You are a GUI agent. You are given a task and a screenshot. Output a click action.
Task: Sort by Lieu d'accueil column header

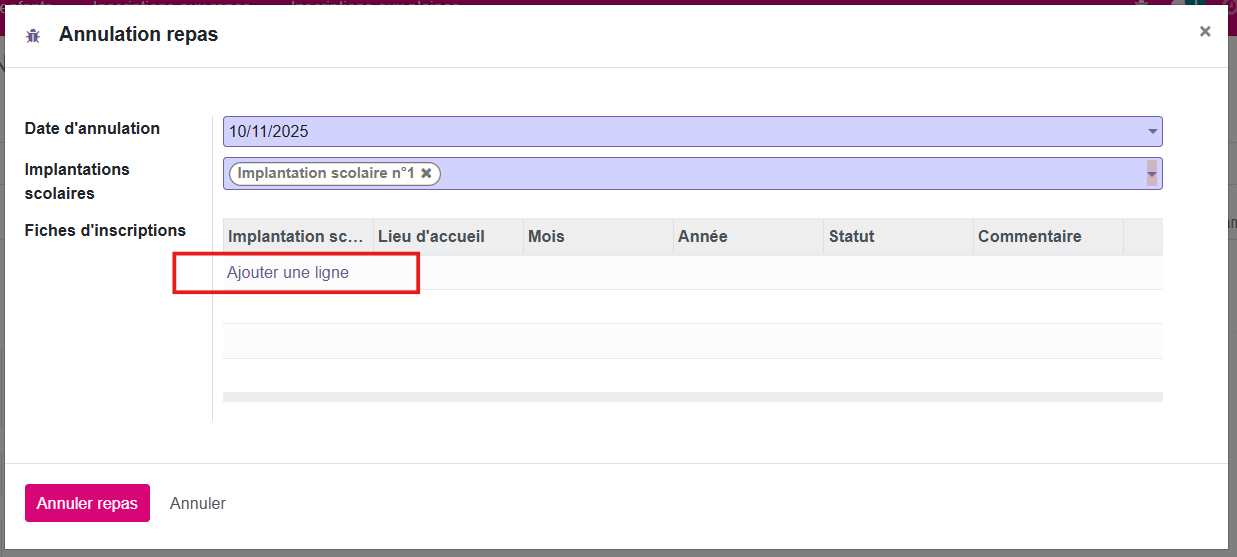[431, 237]
